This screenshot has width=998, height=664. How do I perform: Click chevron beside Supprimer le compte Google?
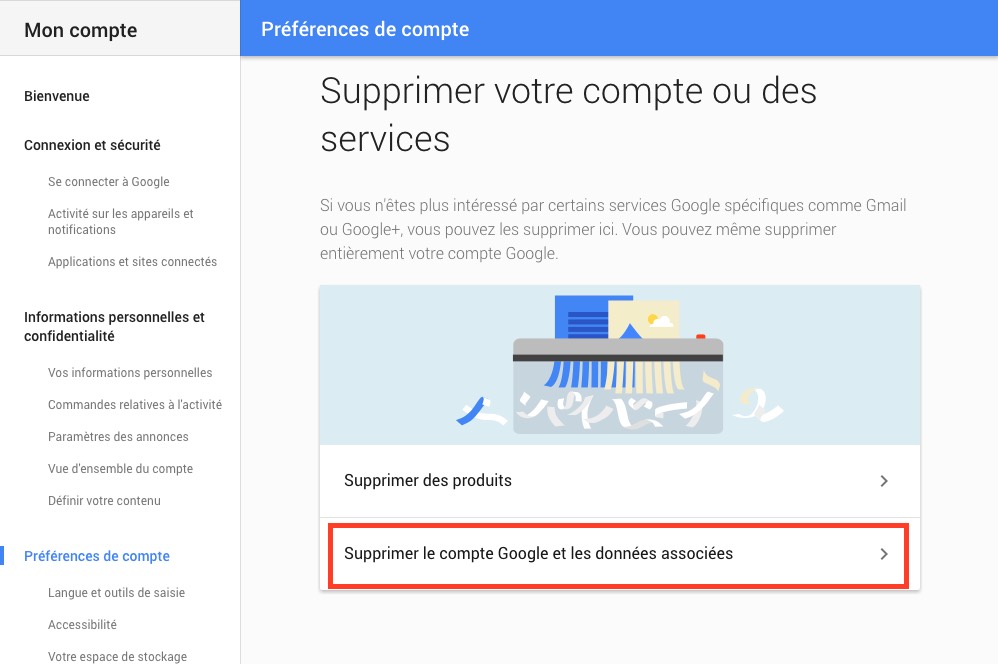(883, 554)
